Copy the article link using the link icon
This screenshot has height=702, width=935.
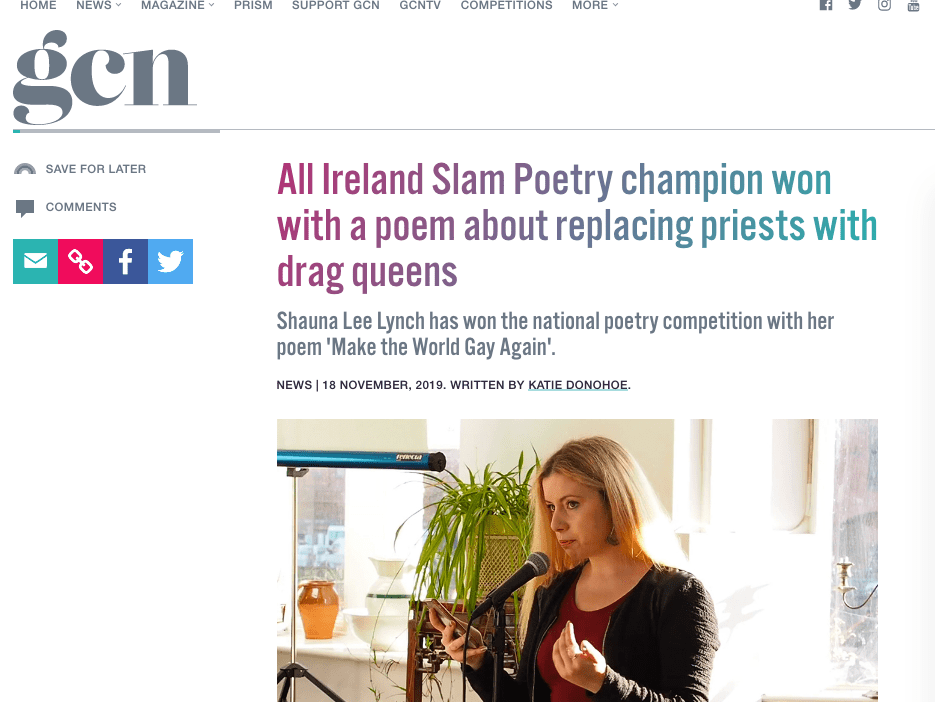click(x=80, y=261)
